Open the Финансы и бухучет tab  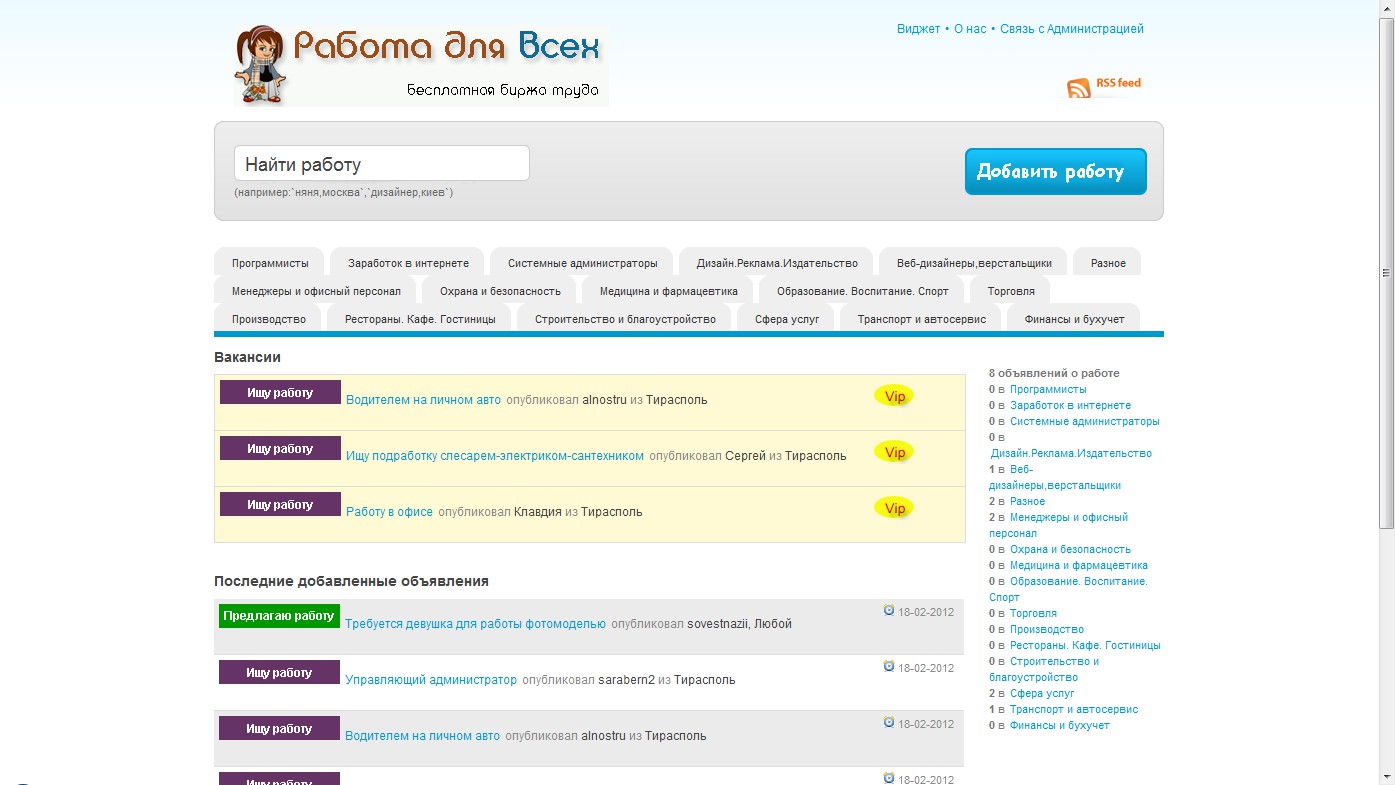tap(1073, 319)
